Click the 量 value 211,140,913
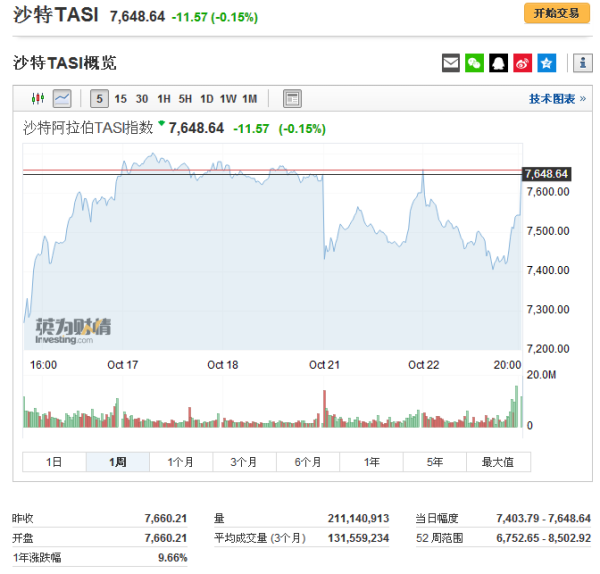Screen dimensions: 600x574 (358, 518)
